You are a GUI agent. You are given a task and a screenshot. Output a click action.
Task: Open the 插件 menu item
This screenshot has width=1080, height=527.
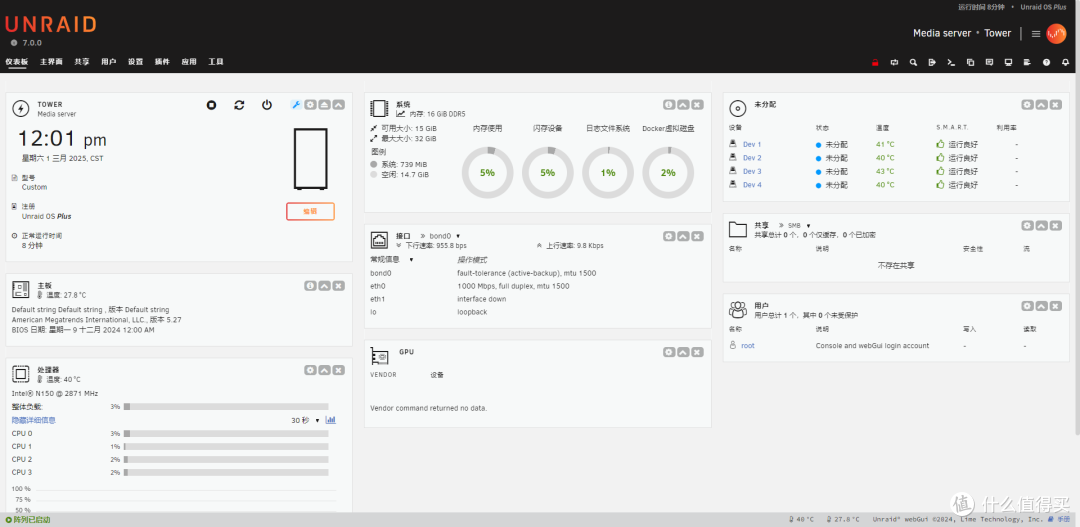click(163, 62)
